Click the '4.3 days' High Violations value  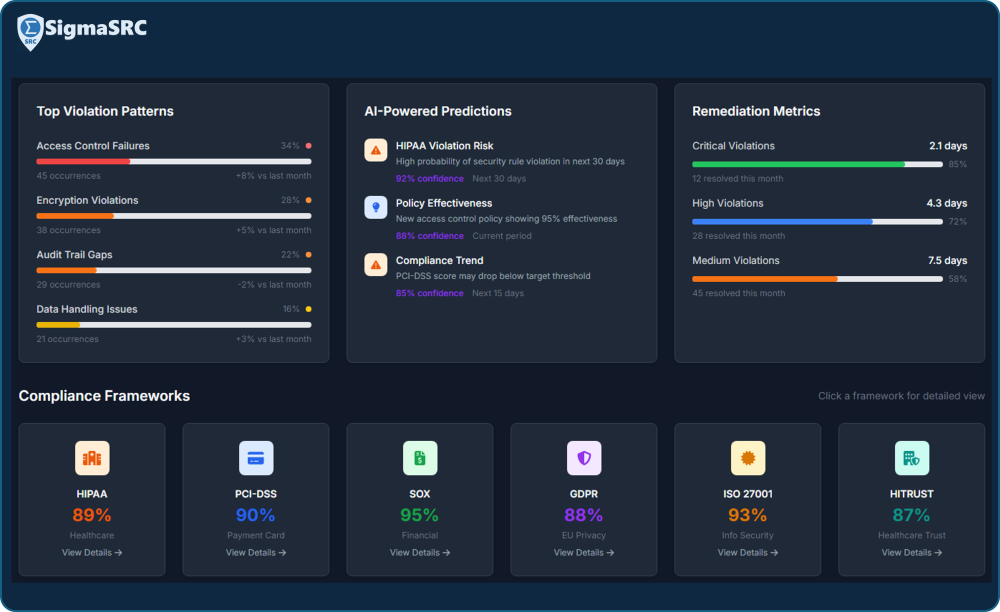tap(946, 203)
